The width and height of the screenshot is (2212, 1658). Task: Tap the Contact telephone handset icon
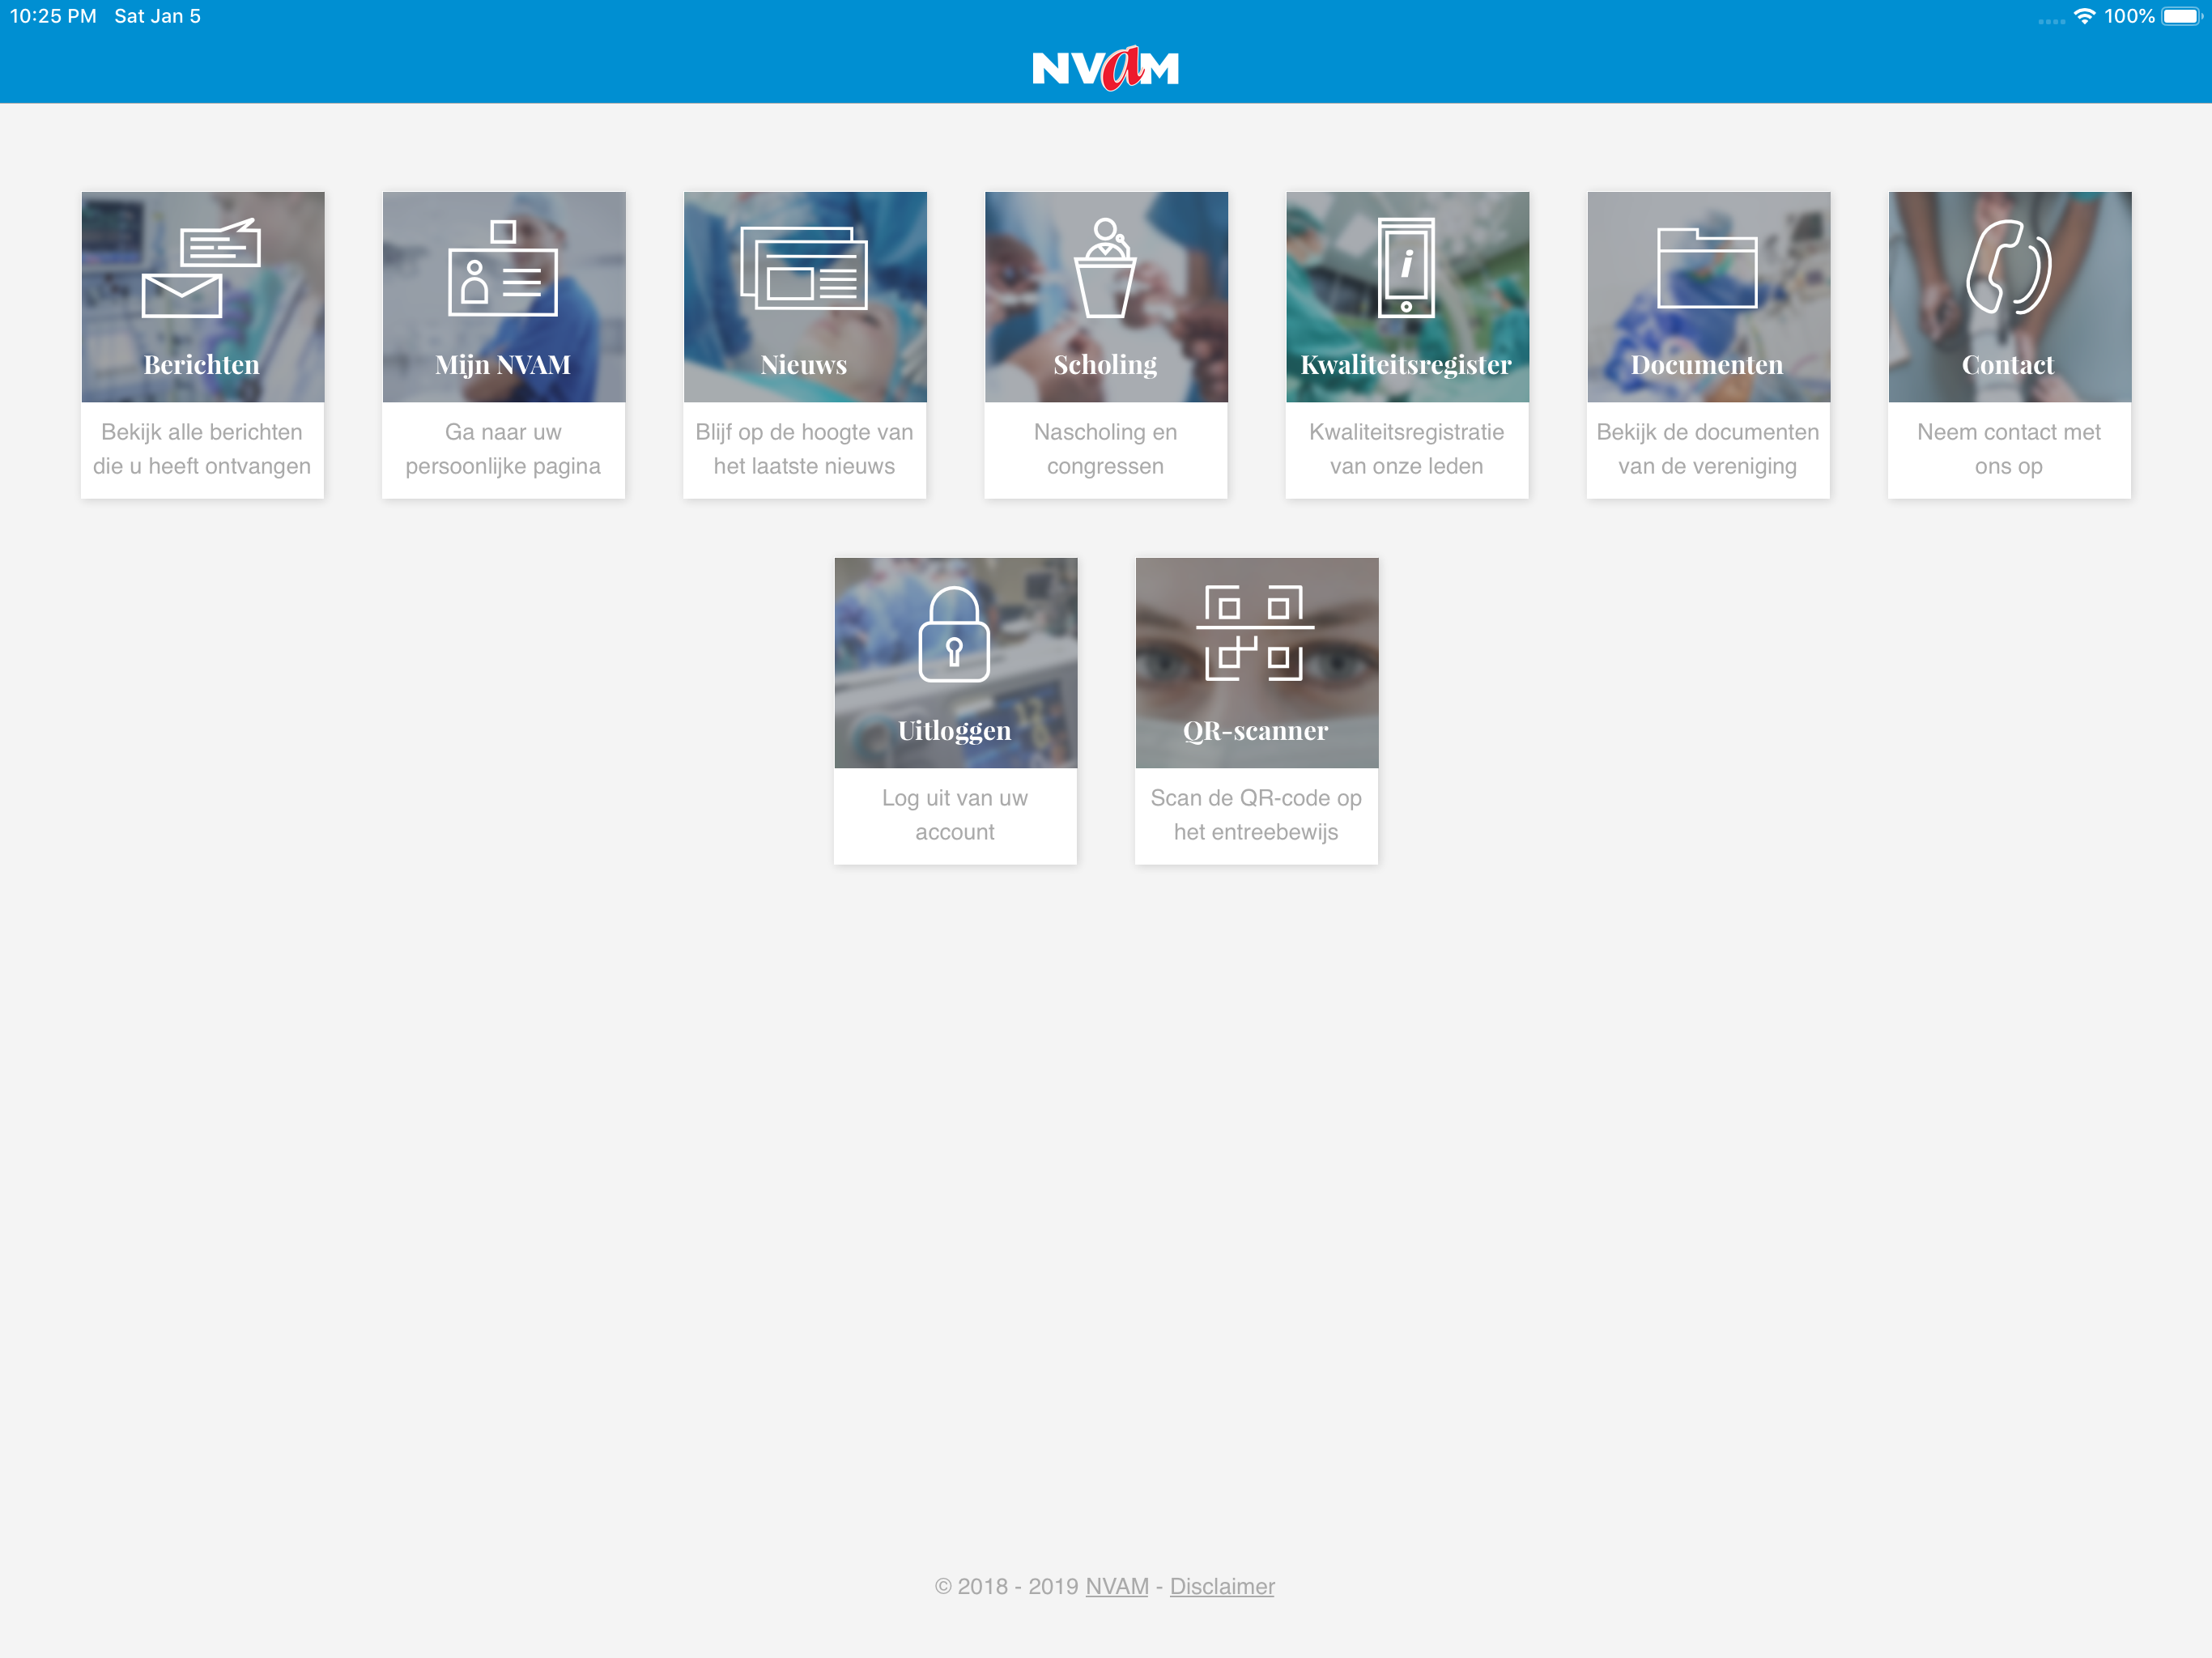2008,268
